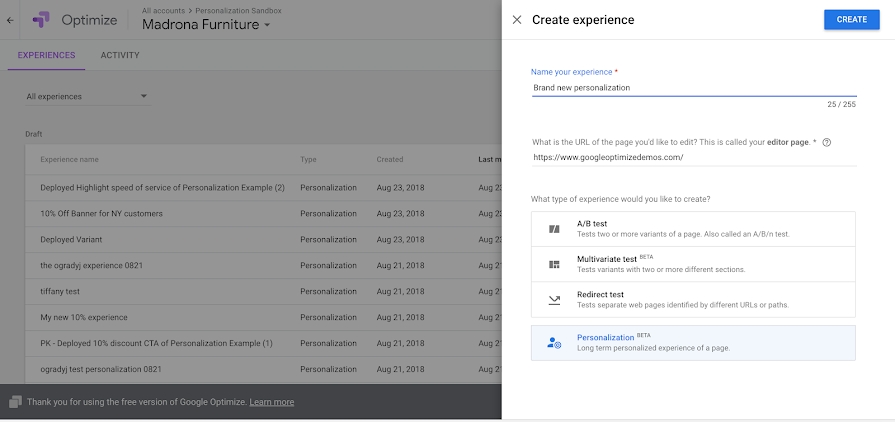Click the Google Optimize logo icon
The height and width of the screenshot is (422, 895).
[41, 20]
